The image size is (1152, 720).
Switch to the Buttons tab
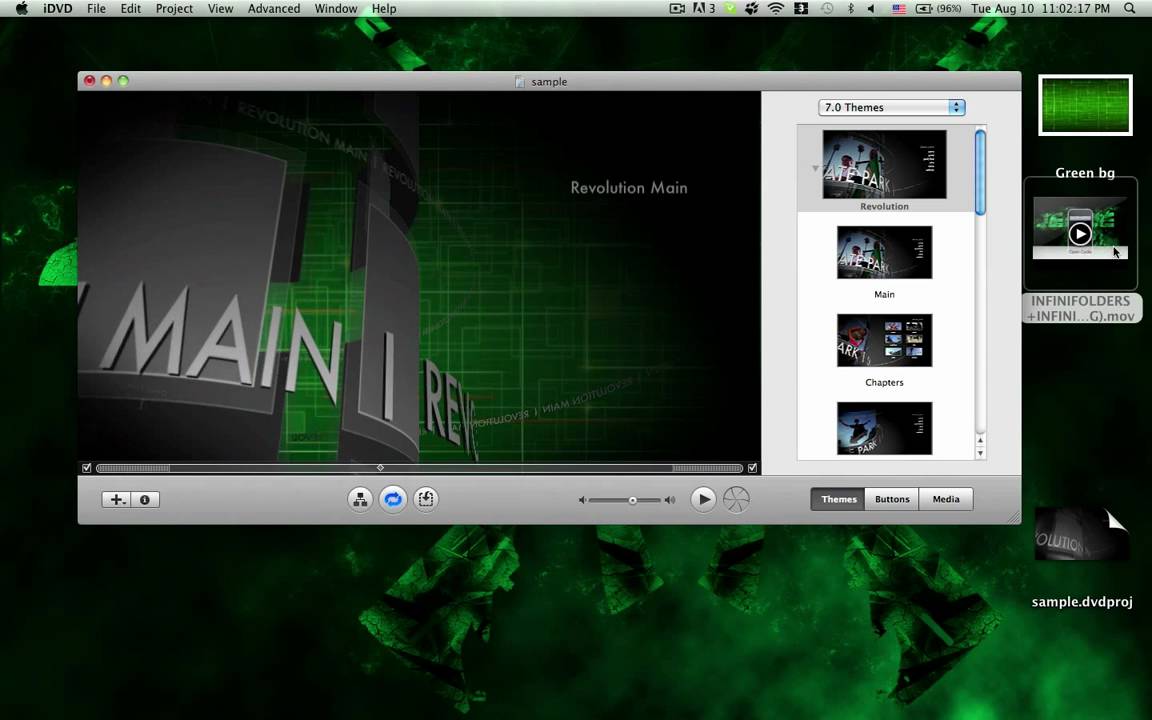pos(892,500)
